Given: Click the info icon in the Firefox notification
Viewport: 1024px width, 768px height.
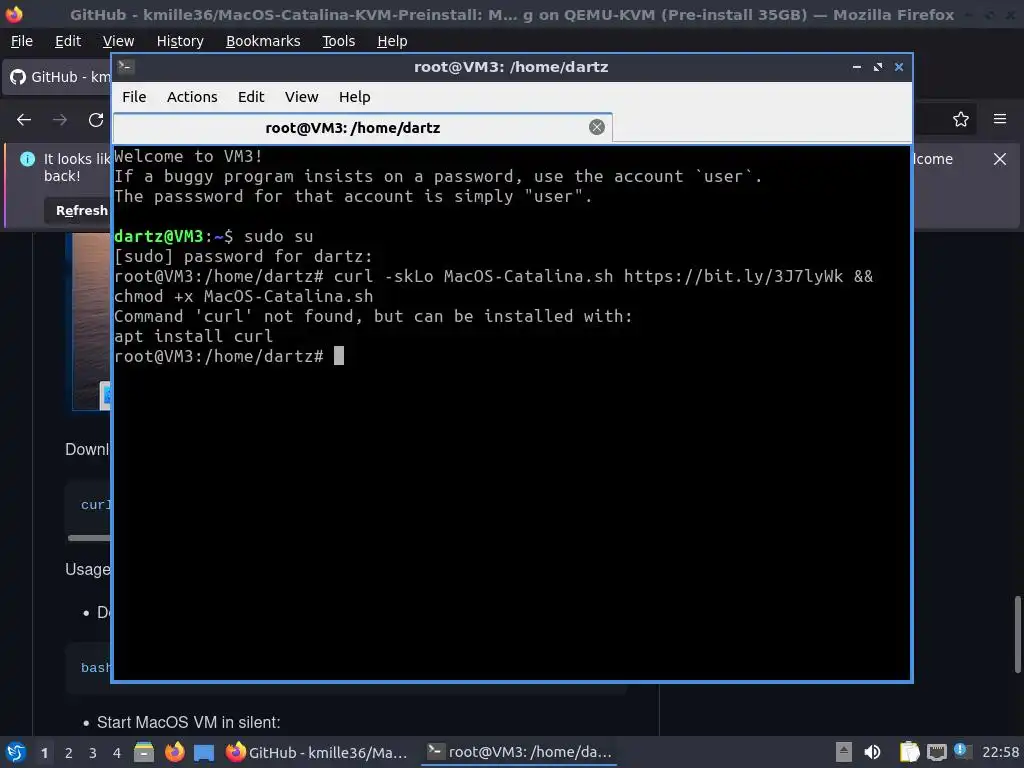Looking at the screenshot, I should (27, 159).
